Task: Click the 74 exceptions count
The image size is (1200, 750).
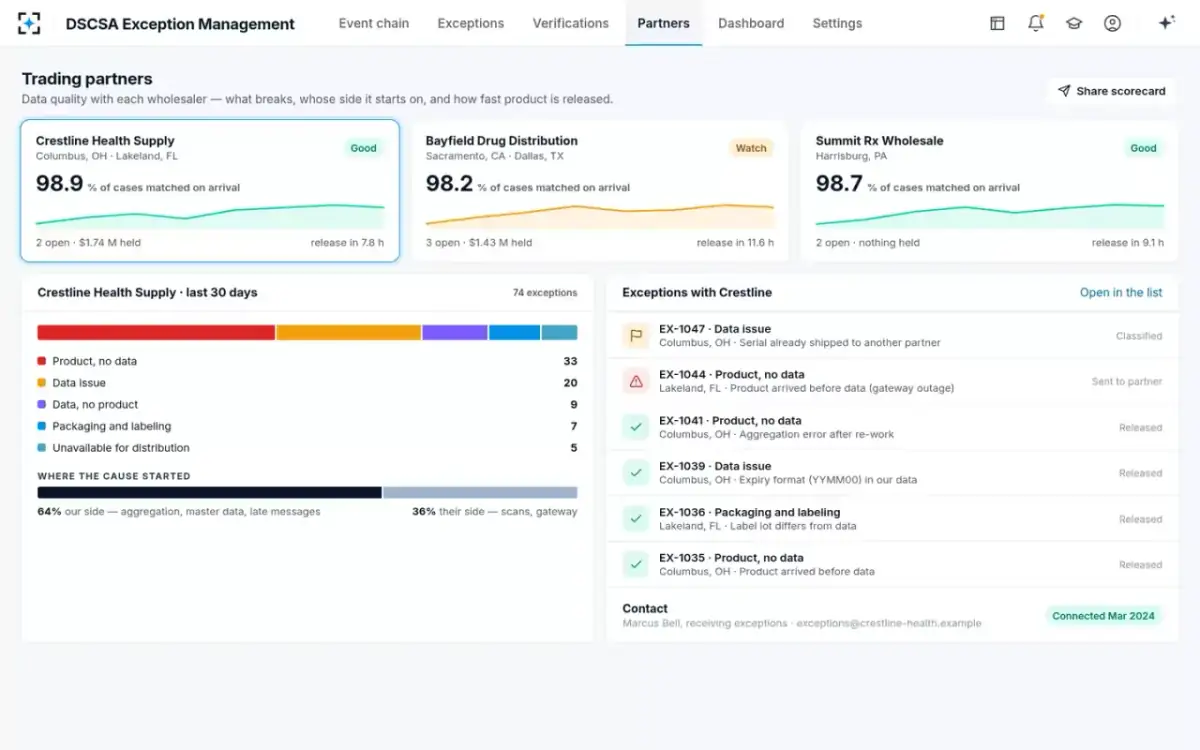Action: pyautogui.click(x=545, y=293)
